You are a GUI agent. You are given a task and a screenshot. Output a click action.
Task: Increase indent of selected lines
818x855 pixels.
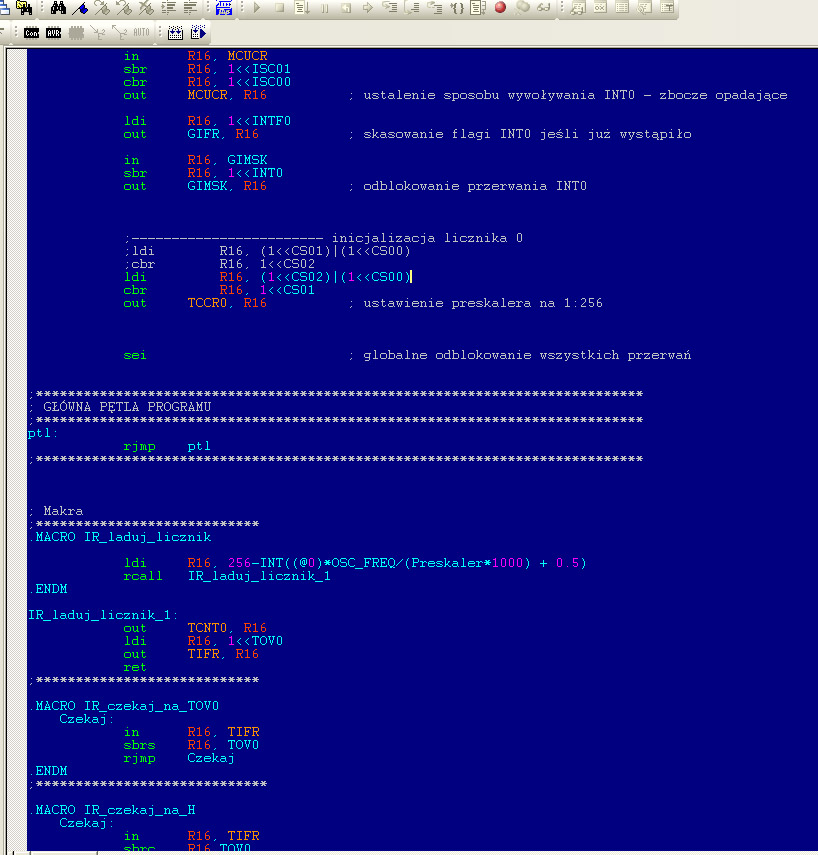coord(169,8)
